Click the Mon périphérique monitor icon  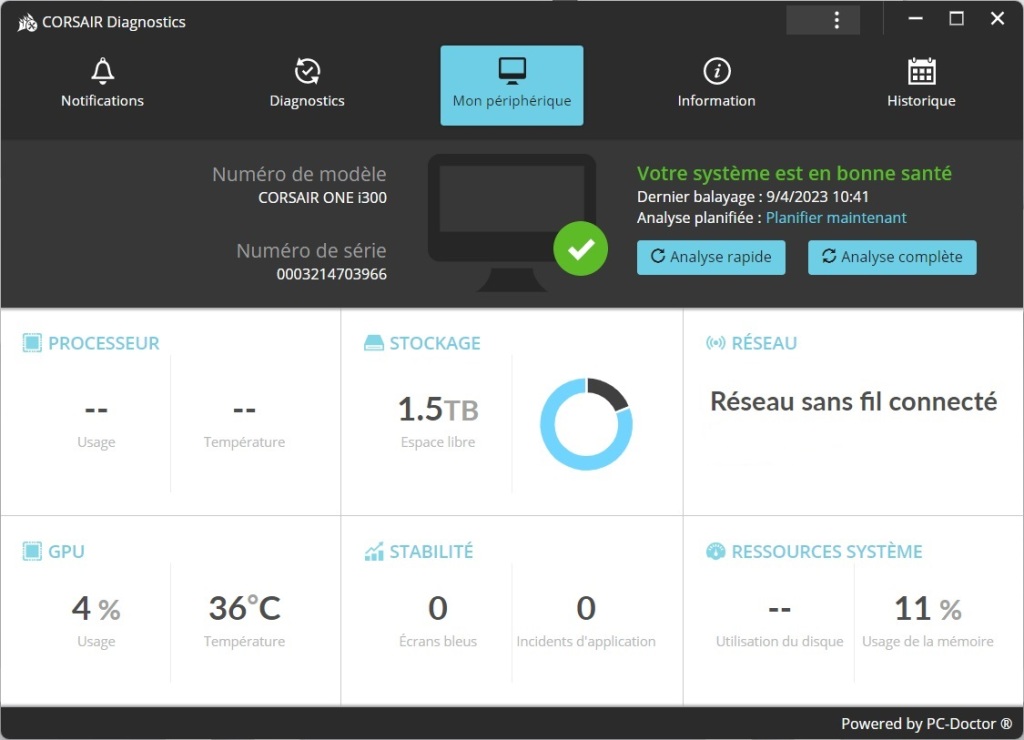[x=511, y=70]
